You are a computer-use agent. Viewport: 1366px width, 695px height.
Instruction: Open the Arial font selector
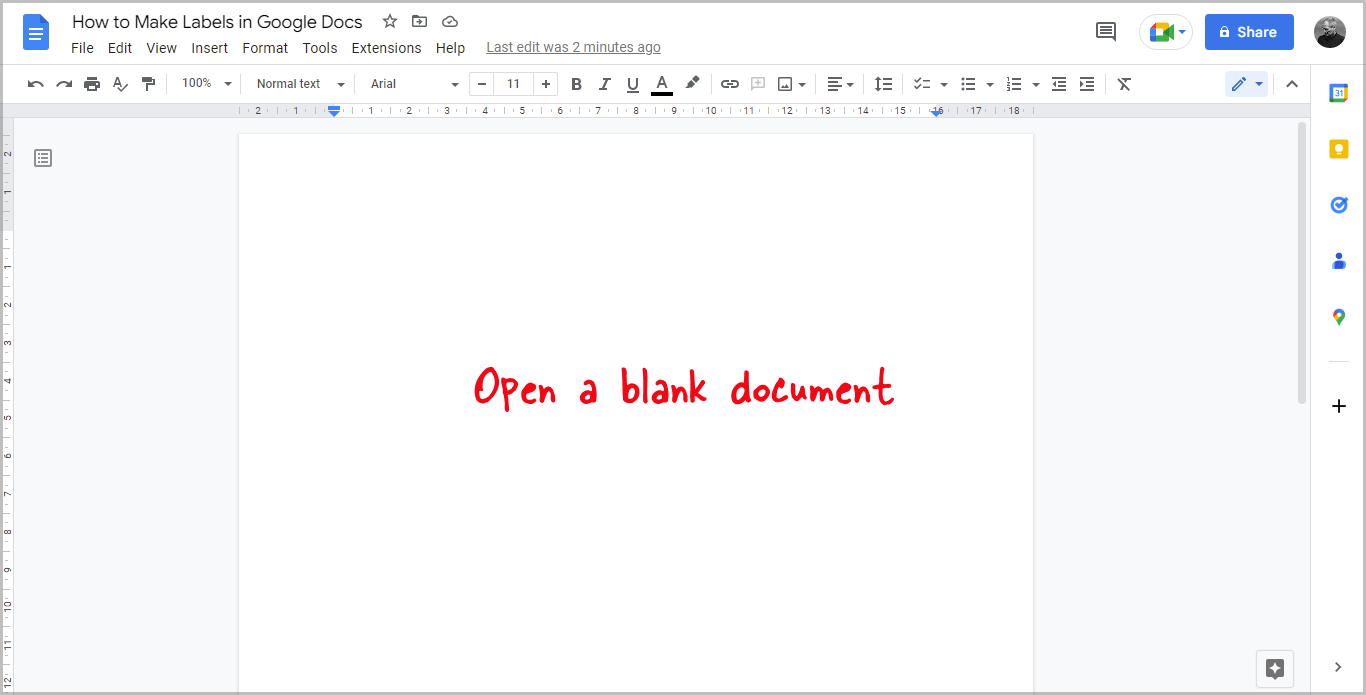[x=410, y=84]
